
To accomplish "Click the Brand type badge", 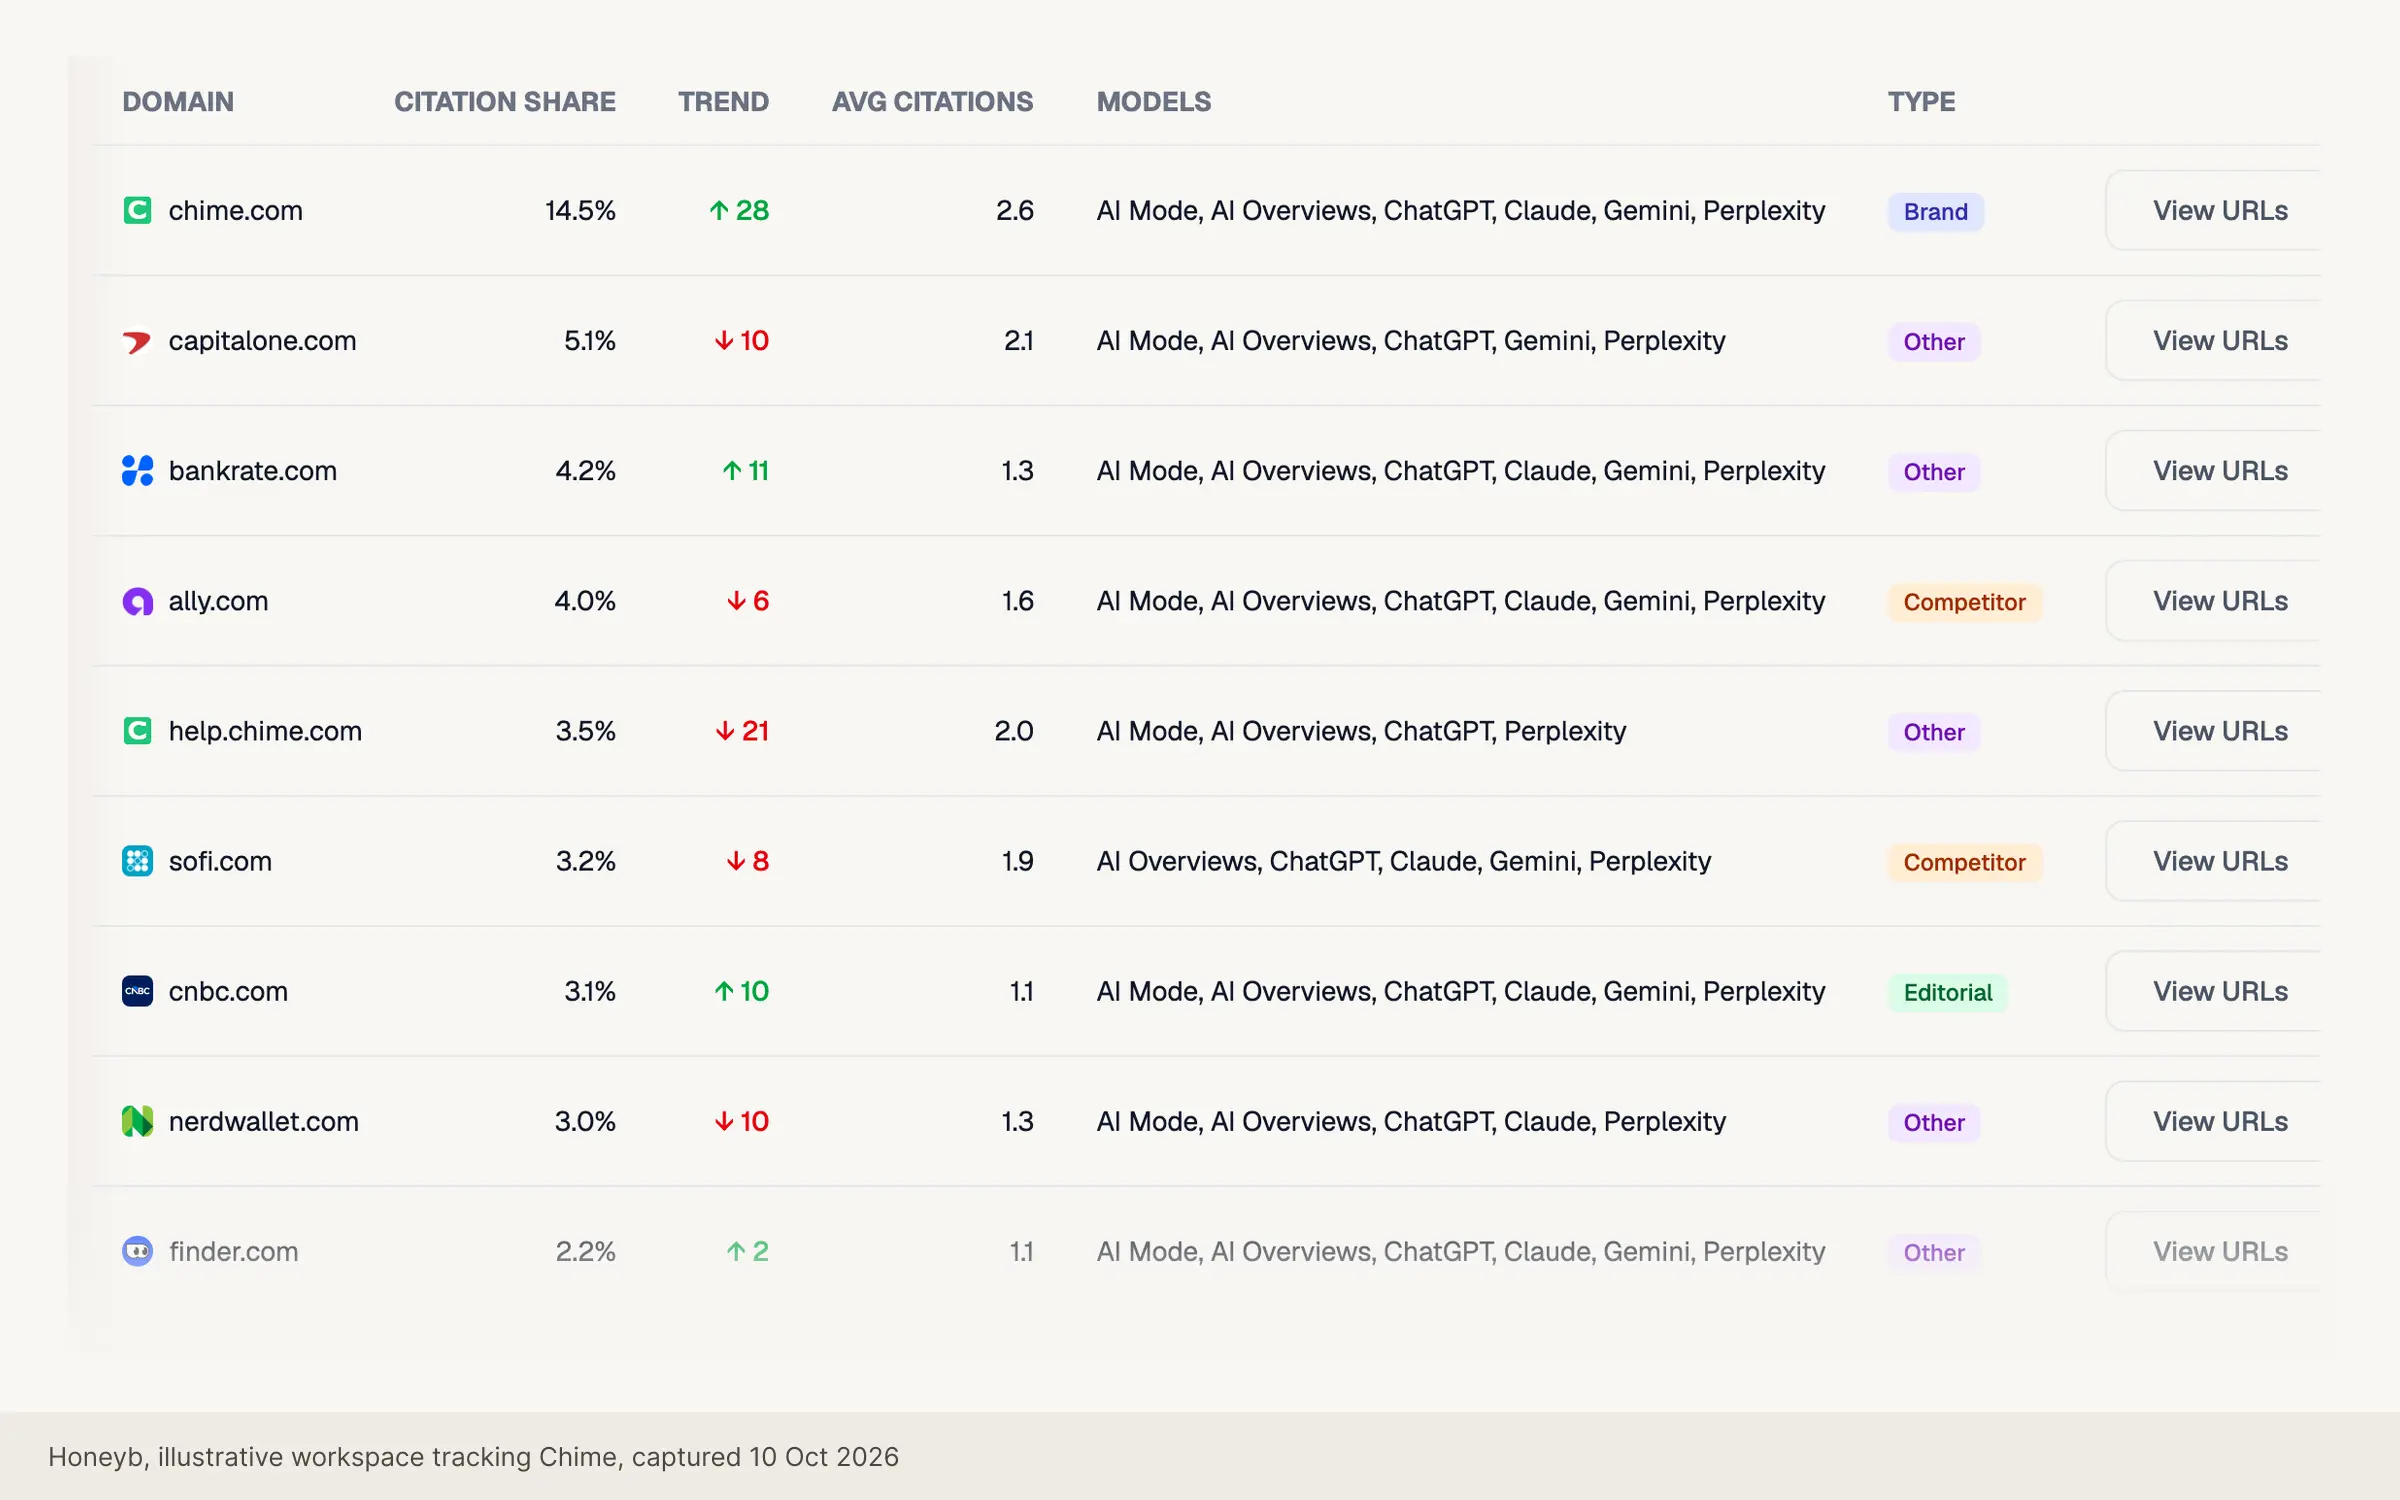I will tap(1936, 212).
